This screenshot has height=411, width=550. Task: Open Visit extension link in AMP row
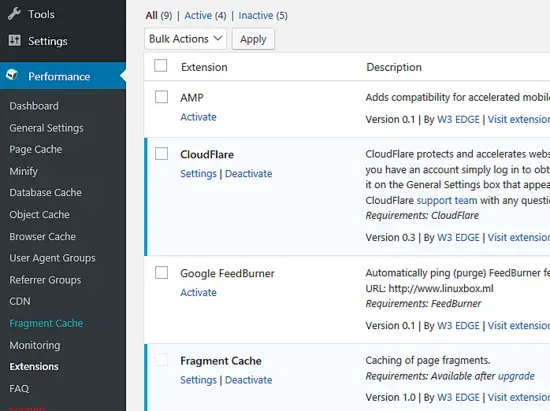pyautogui.click(x=519, y=119)
